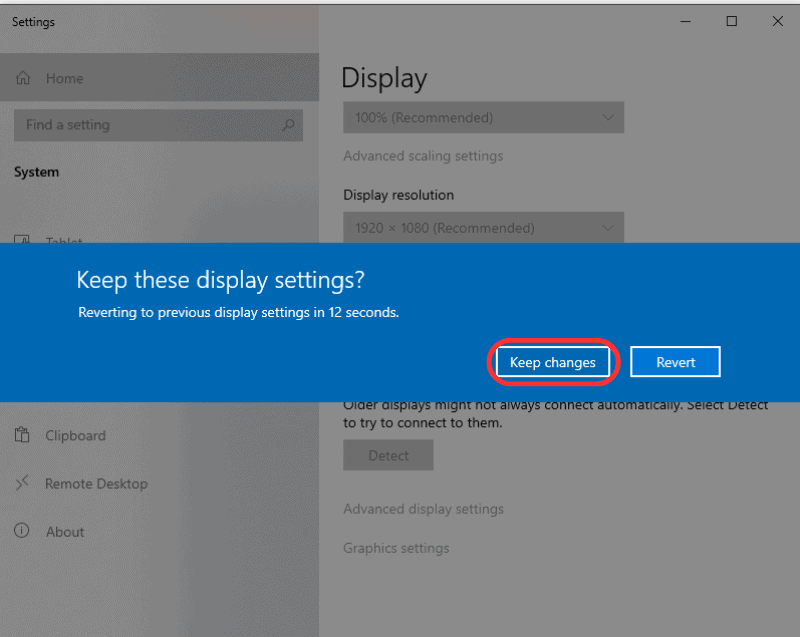Open the About settings page label
Screen dimensions: 800x637
[x=65, y=532]
